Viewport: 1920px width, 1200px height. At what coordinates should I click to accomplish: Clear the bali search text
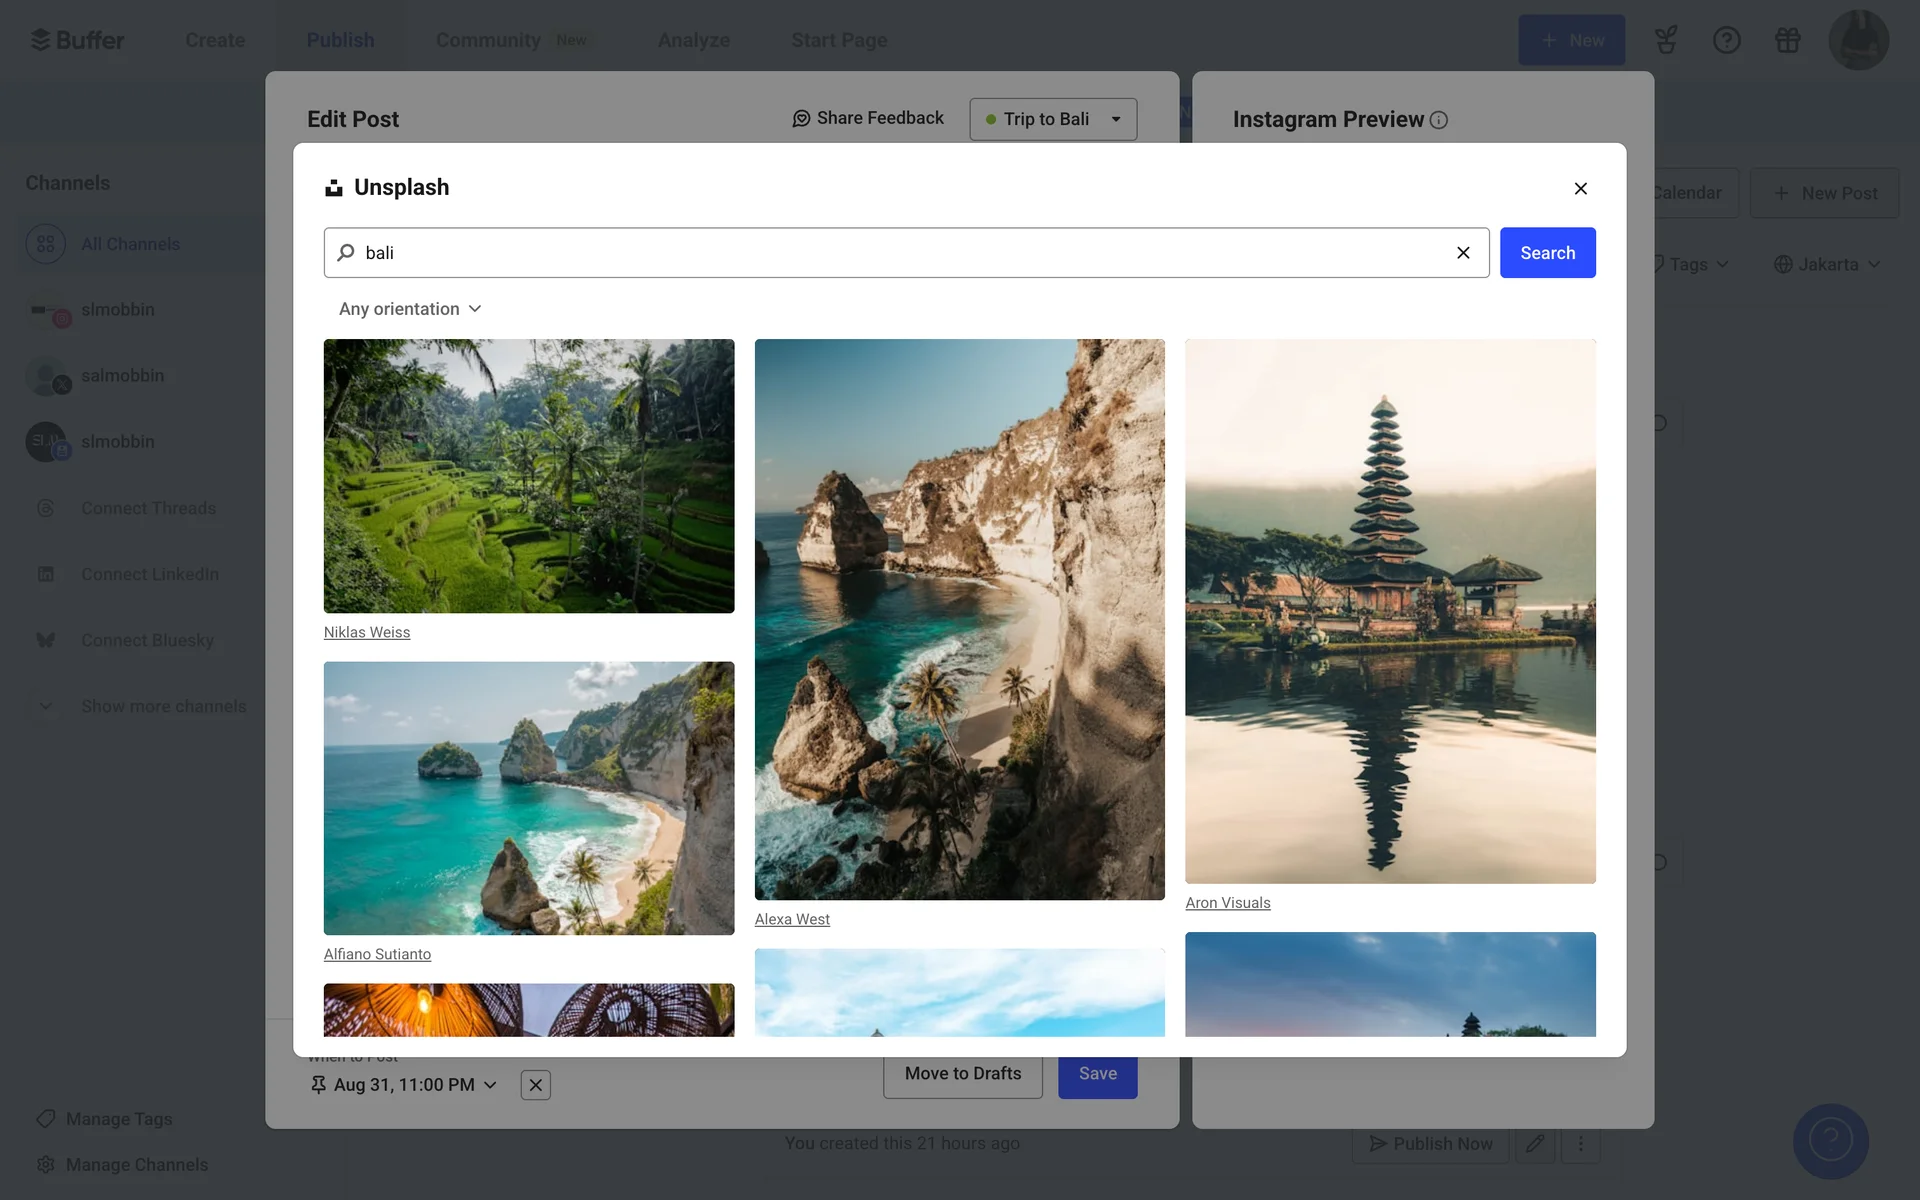[x=1463, y=253]
